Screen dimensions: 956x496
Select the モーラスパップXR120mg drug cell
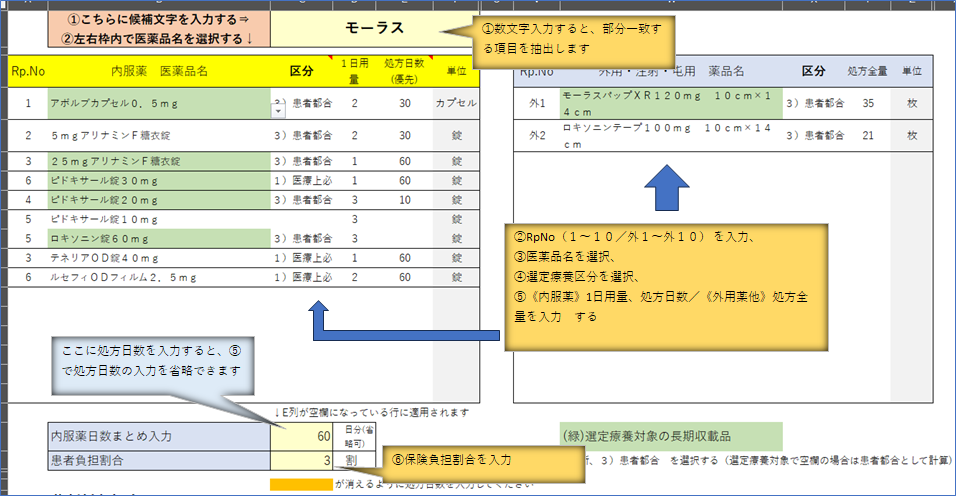click(671, 104)
